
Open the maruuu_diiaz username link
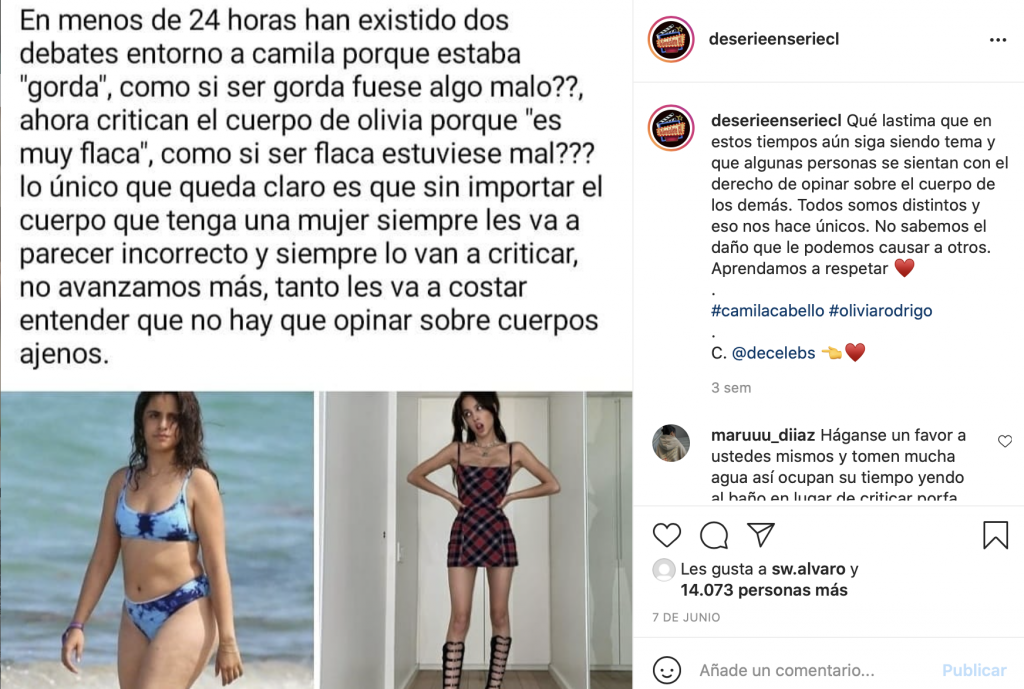click(763, 435)
